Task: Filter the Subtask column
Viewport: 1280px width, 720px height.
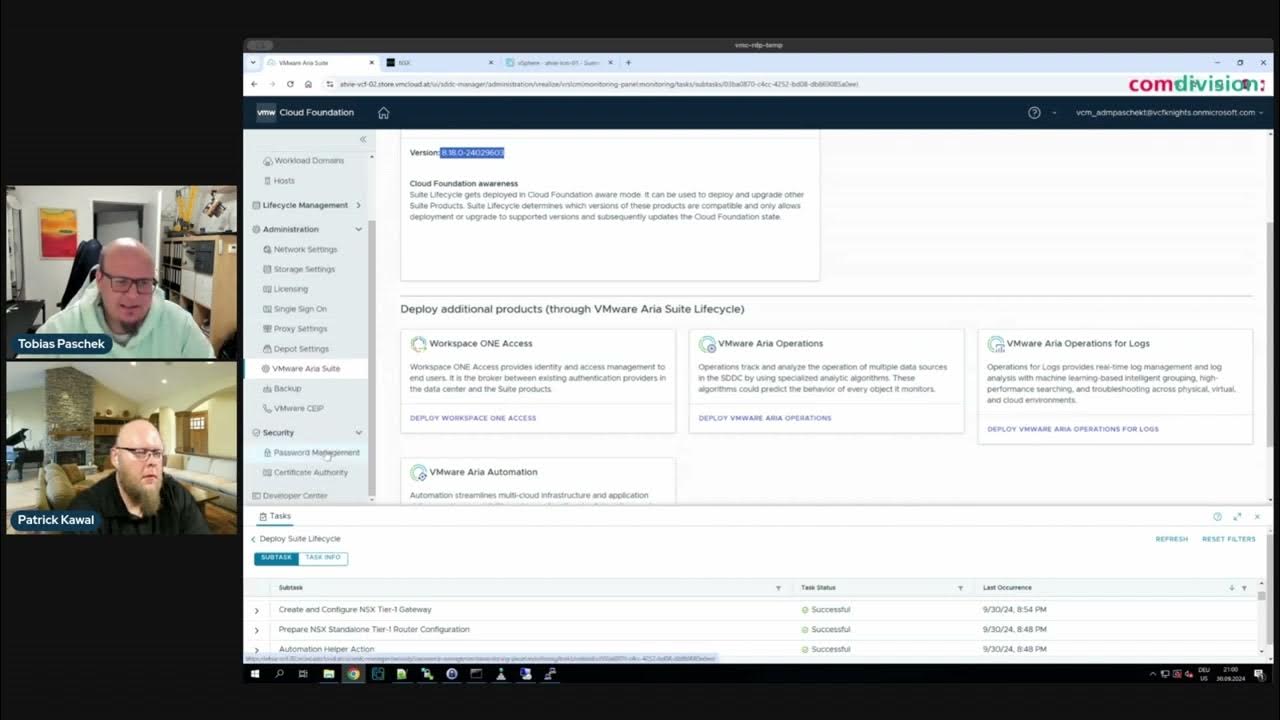Action: click(778, 588)
